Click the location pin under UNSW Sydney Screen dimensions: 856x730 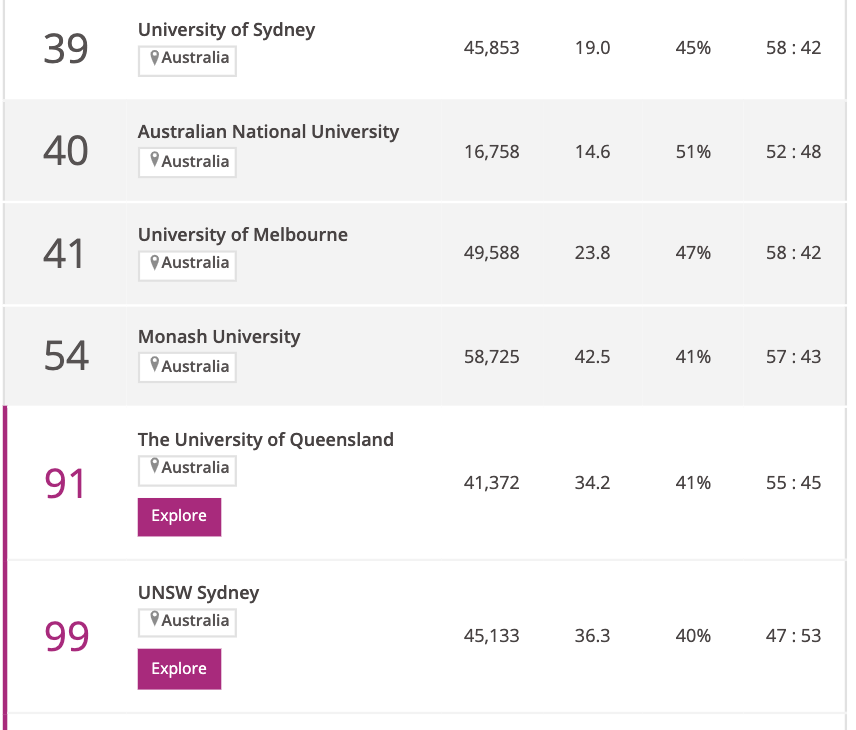[x=155, y=620]
